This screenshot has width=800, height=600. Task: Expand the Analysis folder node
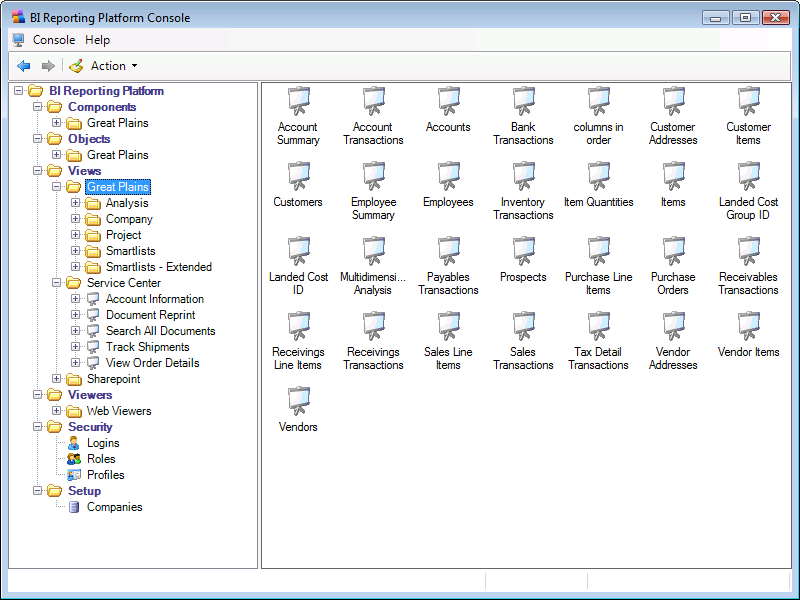point(76,203)
